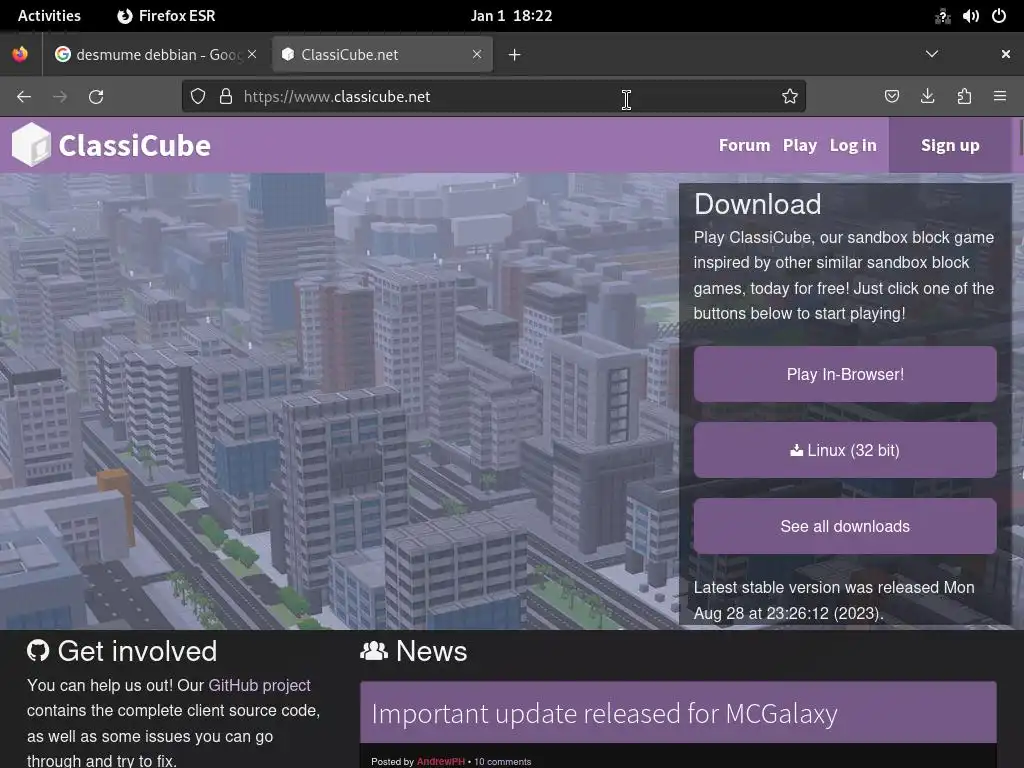This screenshot has width=1024, height=768.
Task: Click the Firefox View icon in the tab bar
Action: 20,54
